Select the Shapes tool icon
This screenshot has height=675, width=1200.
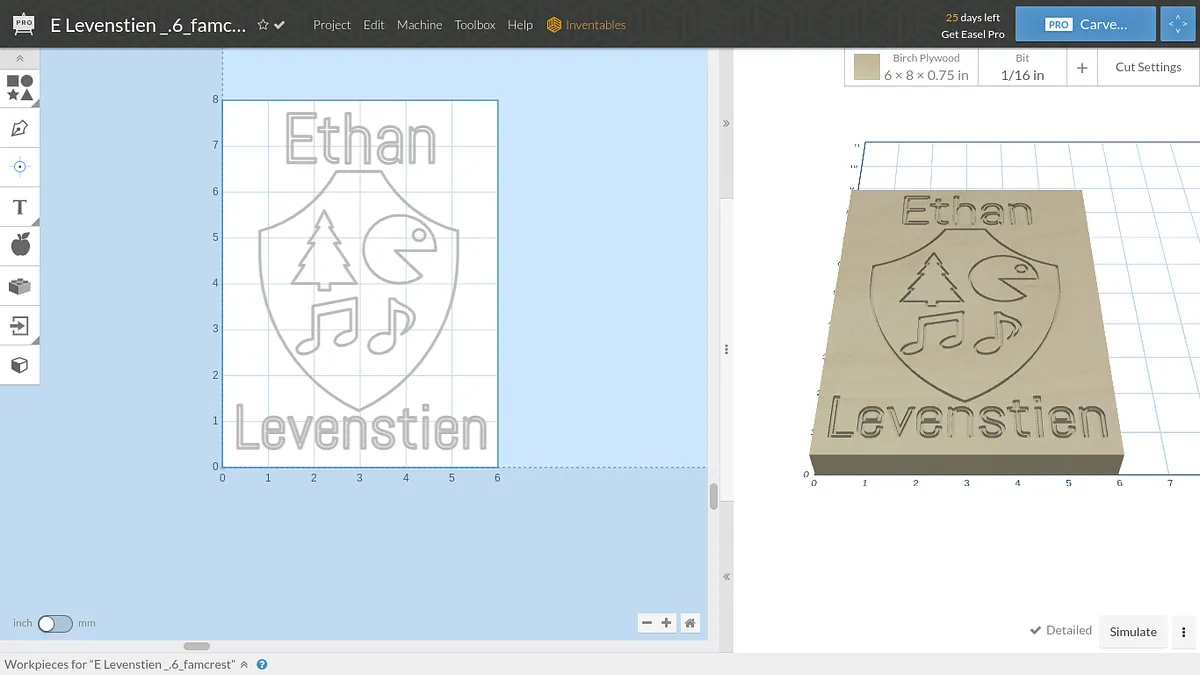(x=19, y=88)
